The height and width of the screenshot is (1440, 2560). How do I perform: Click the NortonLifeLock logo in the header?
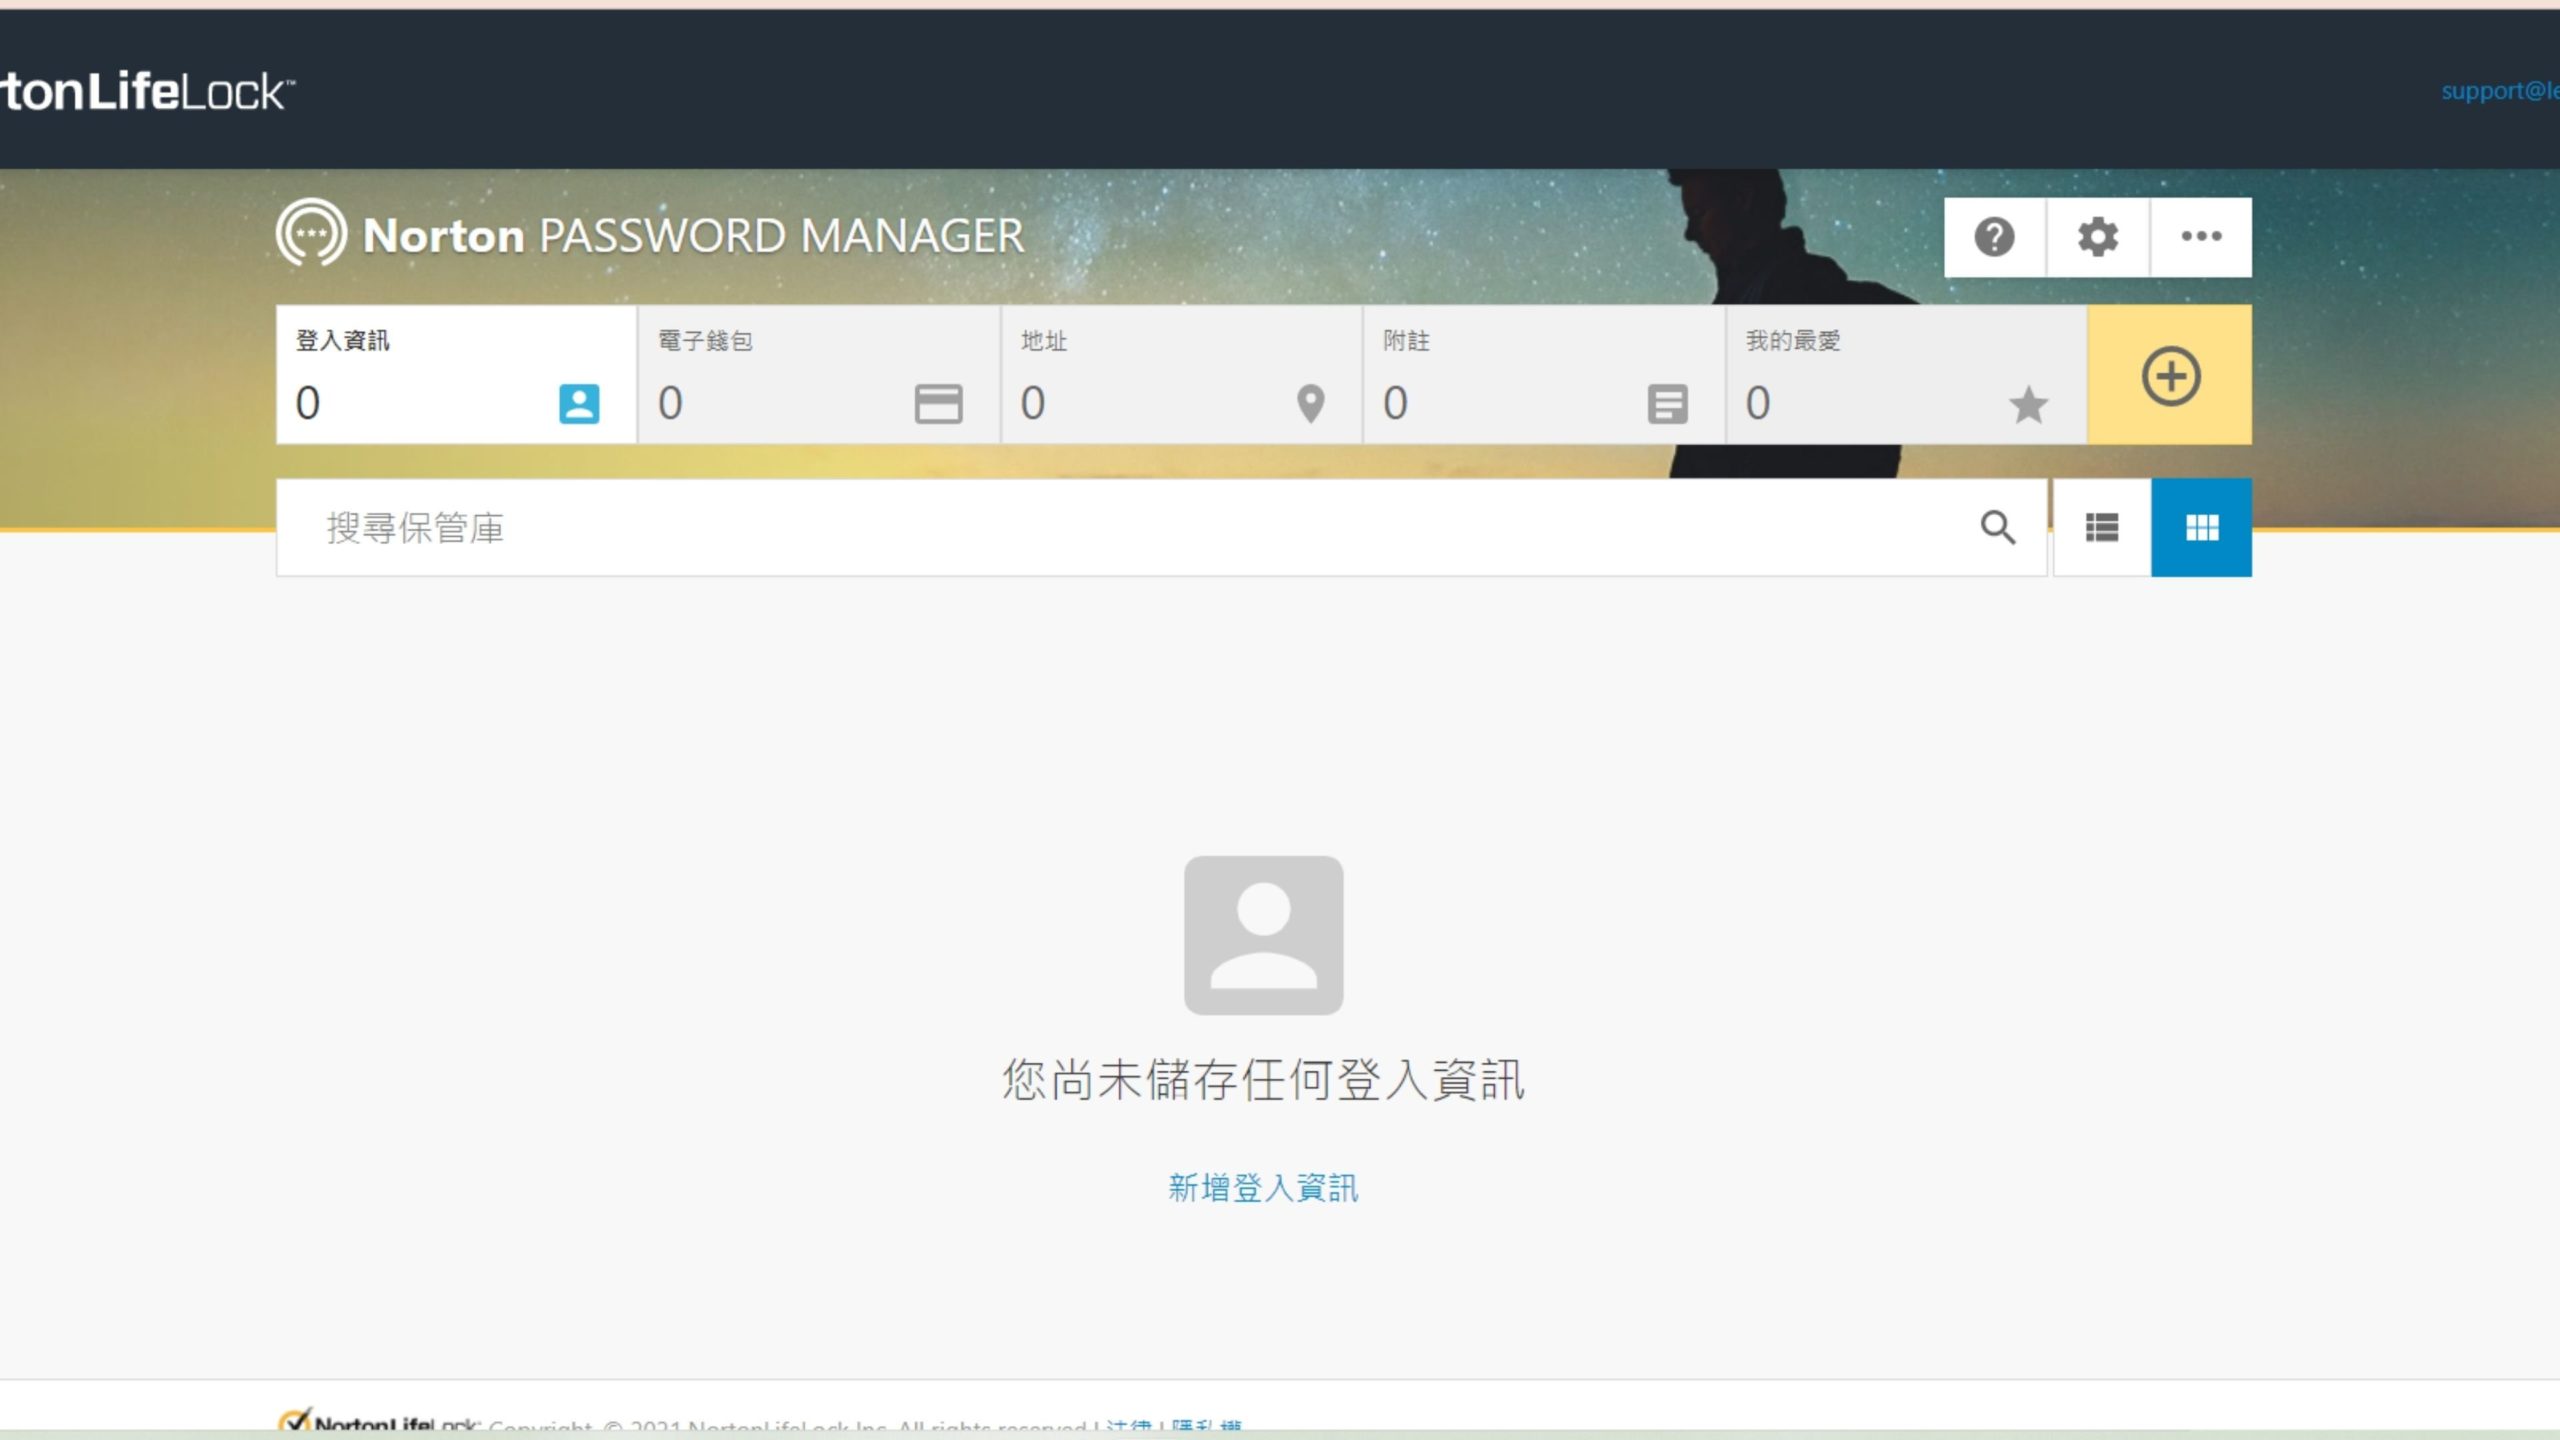click(147, 92)
